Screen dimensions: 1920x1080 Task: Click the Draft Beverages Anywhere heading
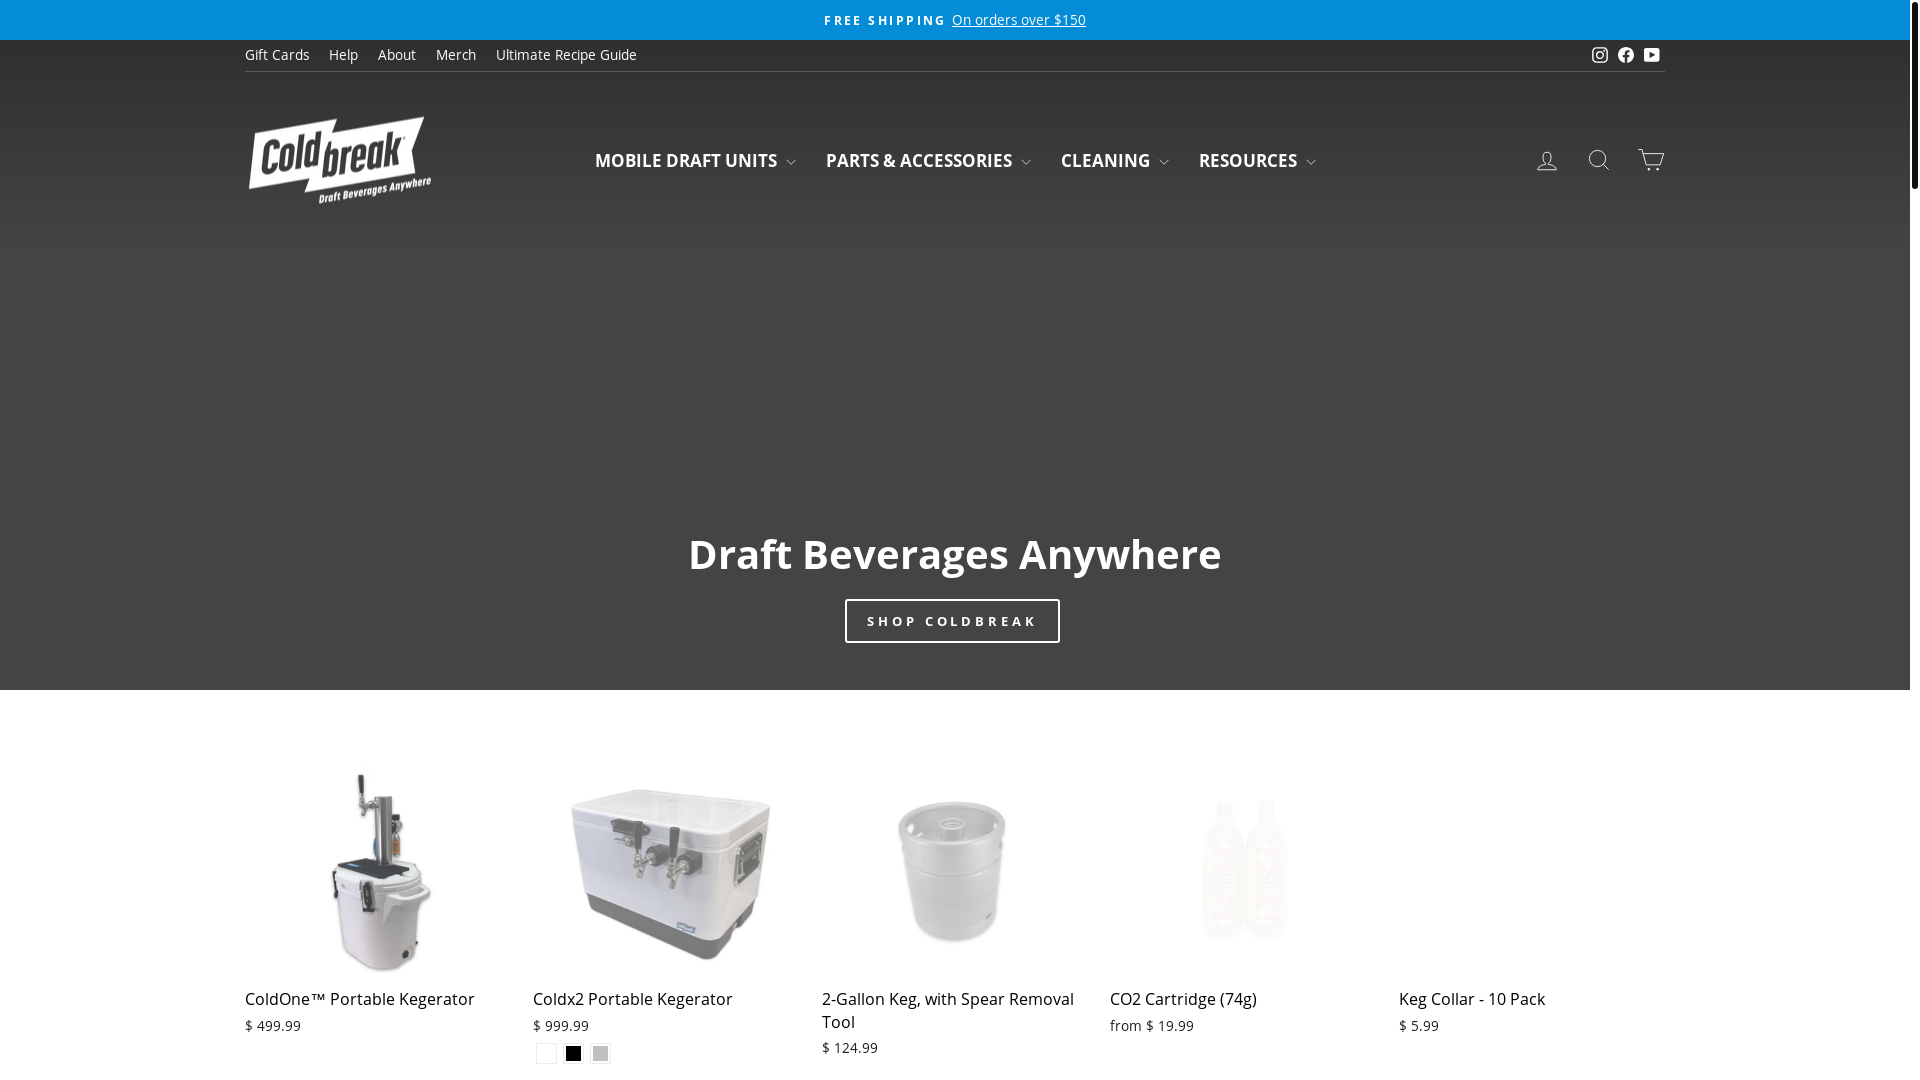point(955,554)
